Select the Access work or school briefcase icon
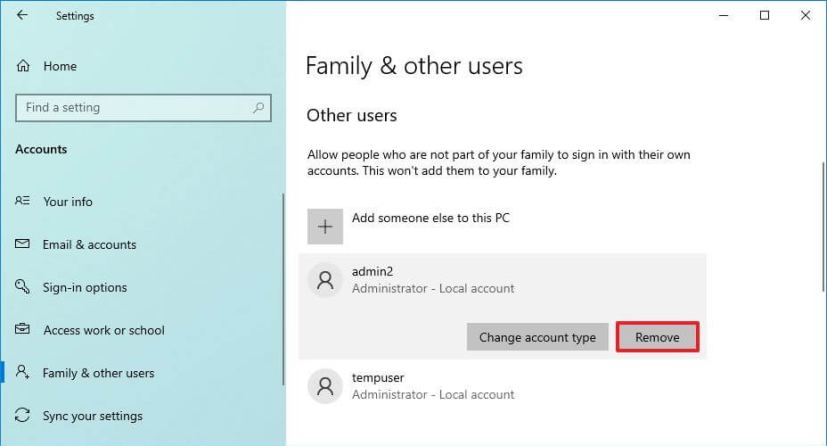 point(22,329)
